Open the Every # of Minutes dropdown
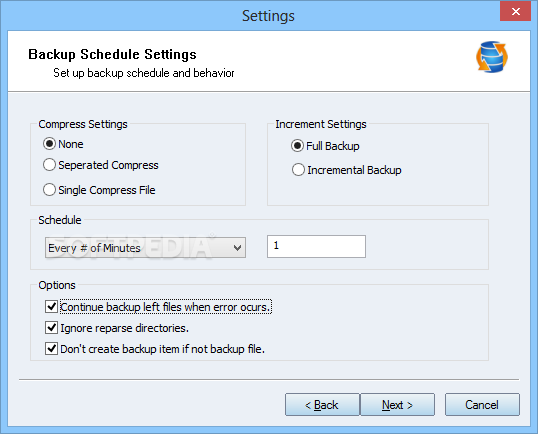The height and width of the screenshot is (434, 538). click(x=145, y=248)
